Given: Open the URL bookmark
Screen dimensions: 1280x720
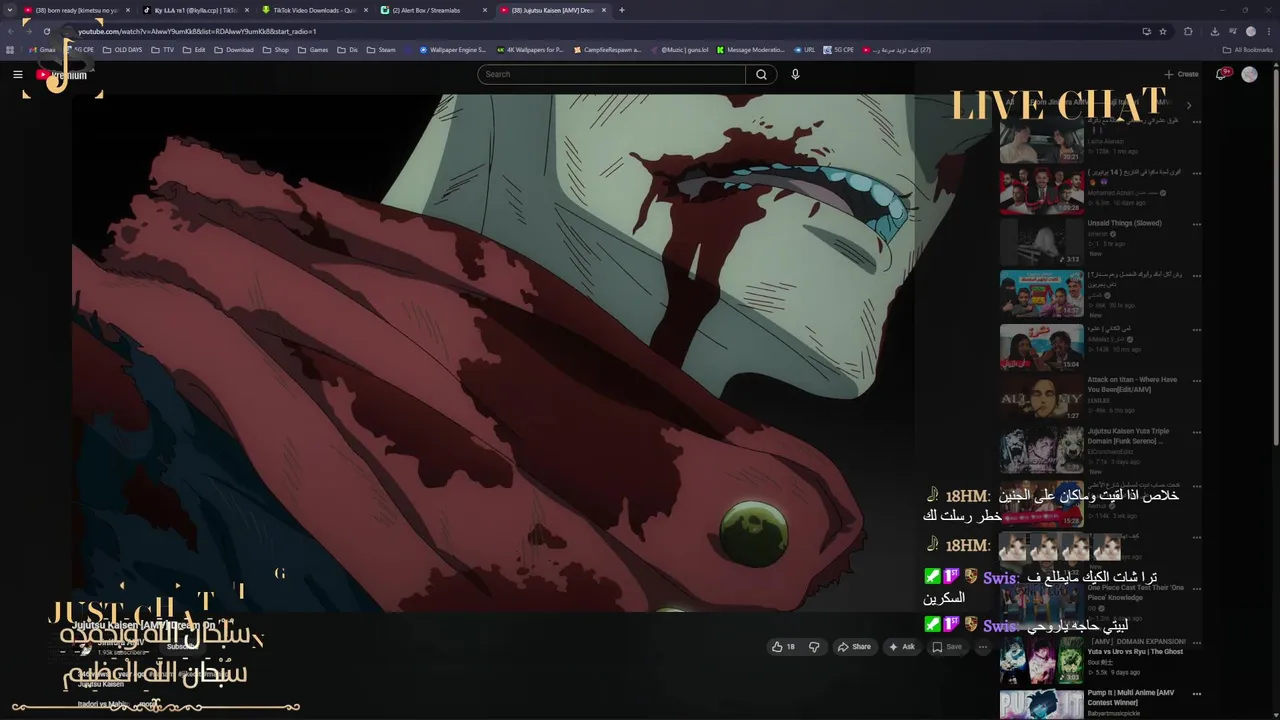Looking at the screenshot, I should (x=805, y=50).
